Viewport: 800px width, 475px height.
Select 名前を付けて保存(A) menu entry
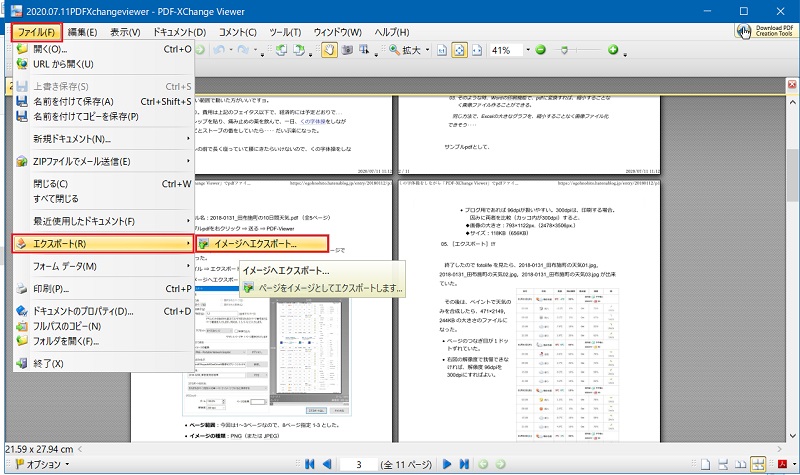[x=103, y=102]
